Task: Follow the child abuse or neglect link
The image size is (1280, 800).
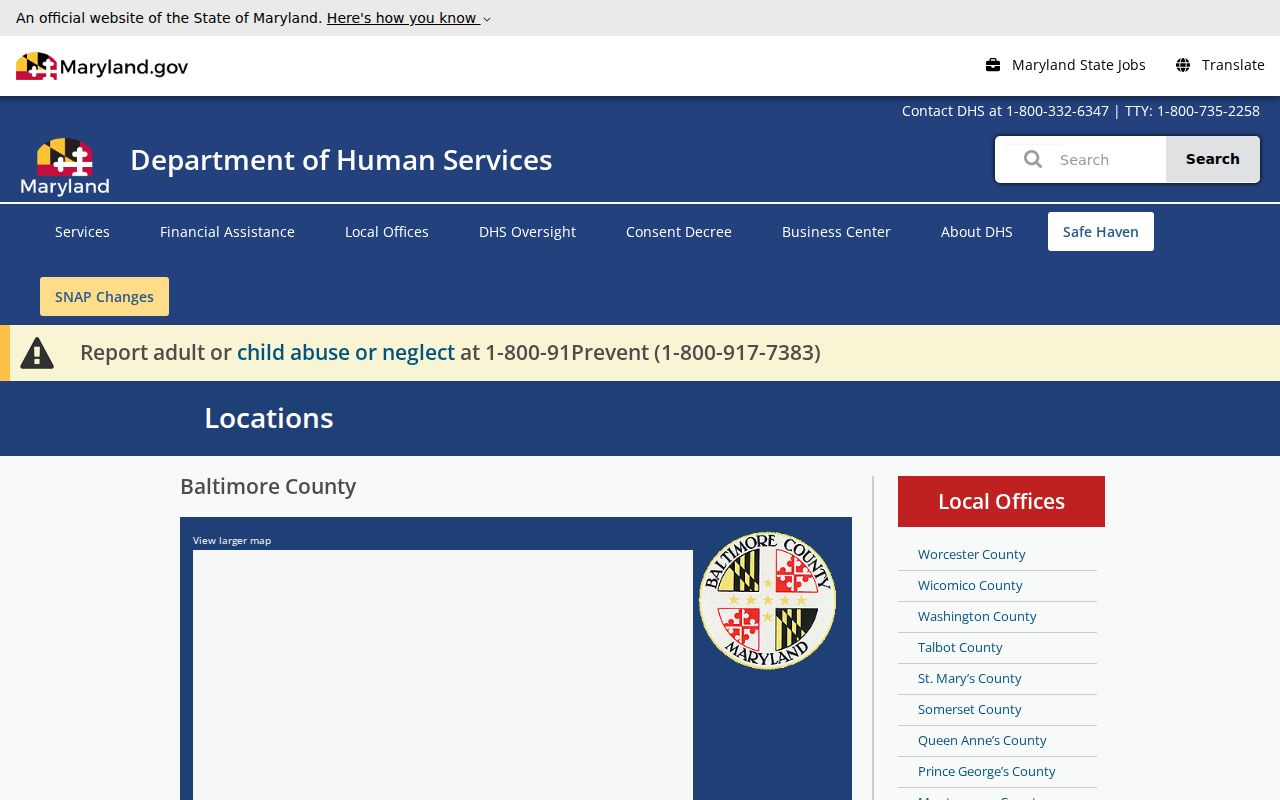Action: pyautogui.click(x=346, y=353)
